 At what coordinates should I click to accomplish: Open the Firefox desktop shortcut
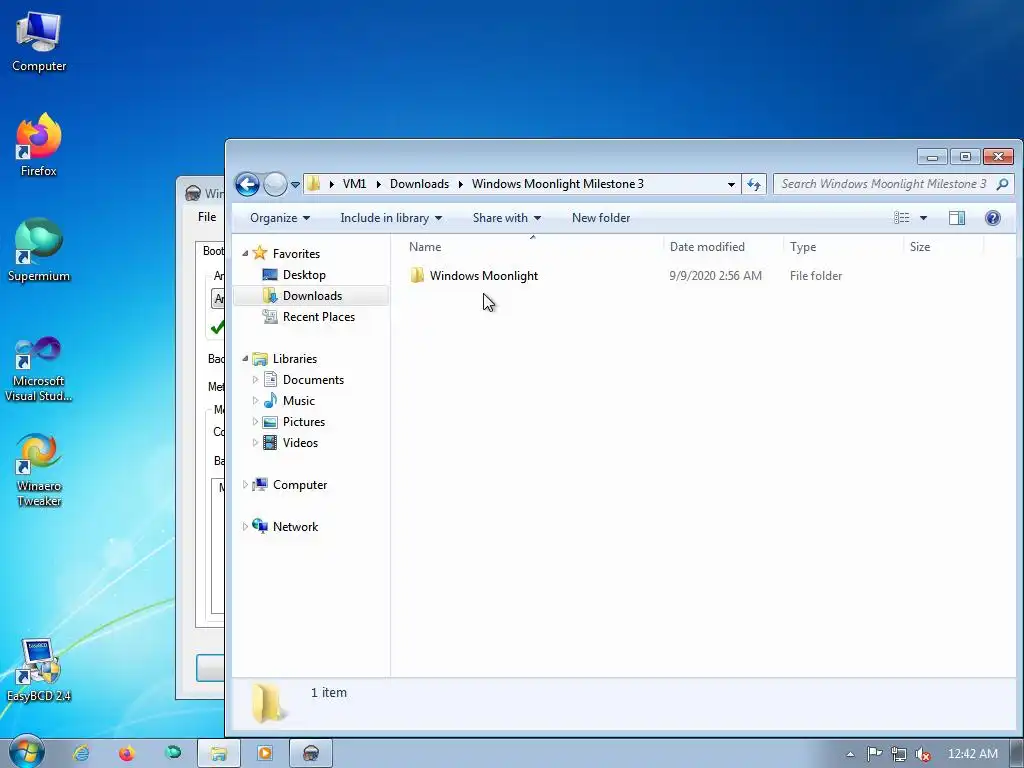(x=39, y=146)
